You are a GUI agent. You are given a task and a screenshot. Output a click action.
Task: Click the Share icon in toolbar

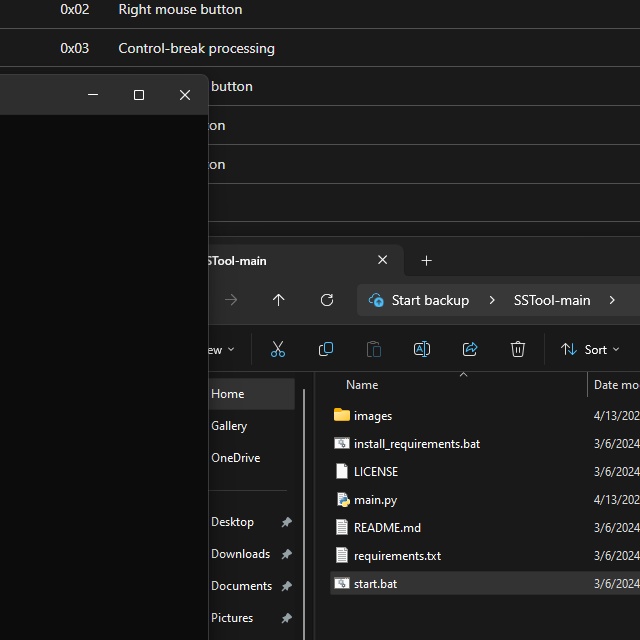click(x=470, y=349)
